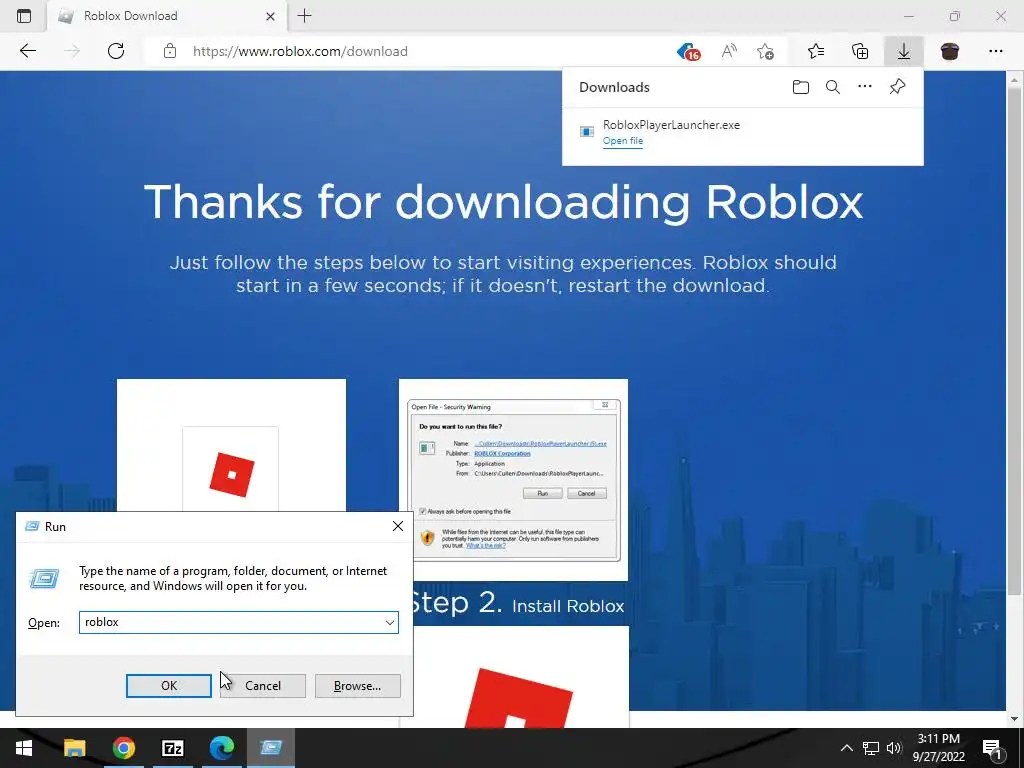1024x768 pixels.
Task: Click the browser profile avatar
Action: [x=950, y=51]
